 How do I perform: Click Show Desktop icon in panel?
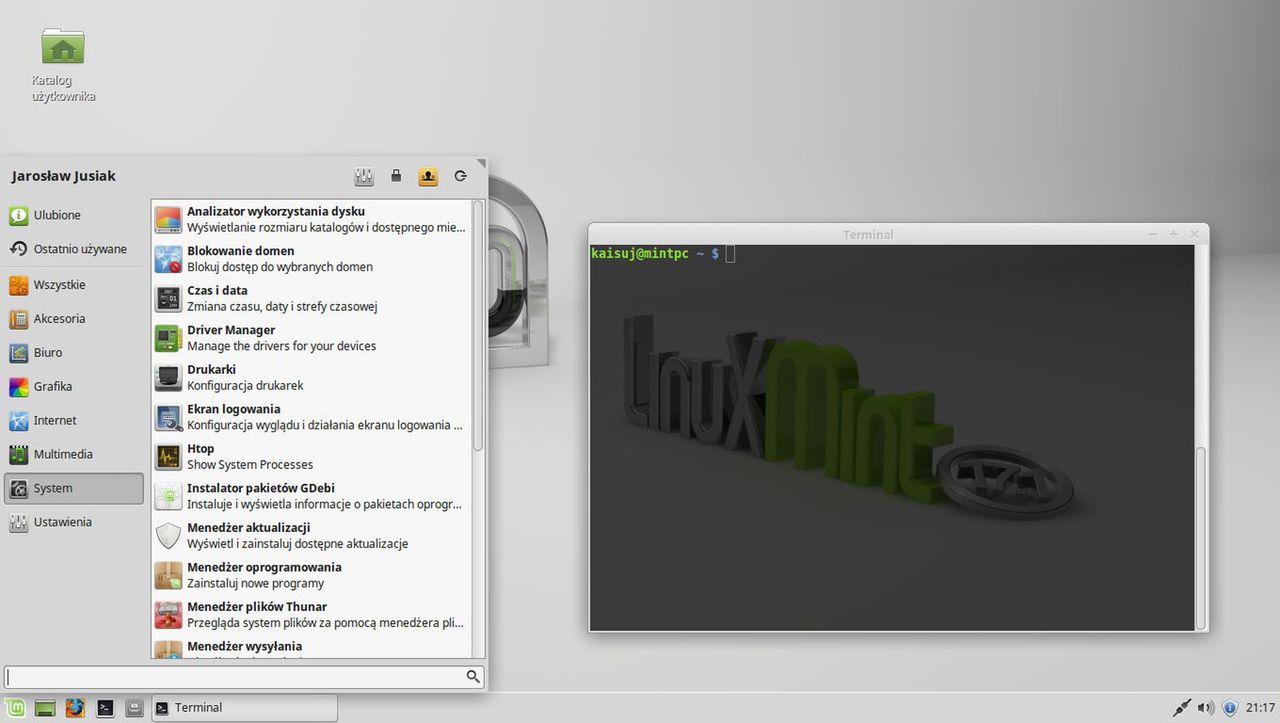coord(45,708)
